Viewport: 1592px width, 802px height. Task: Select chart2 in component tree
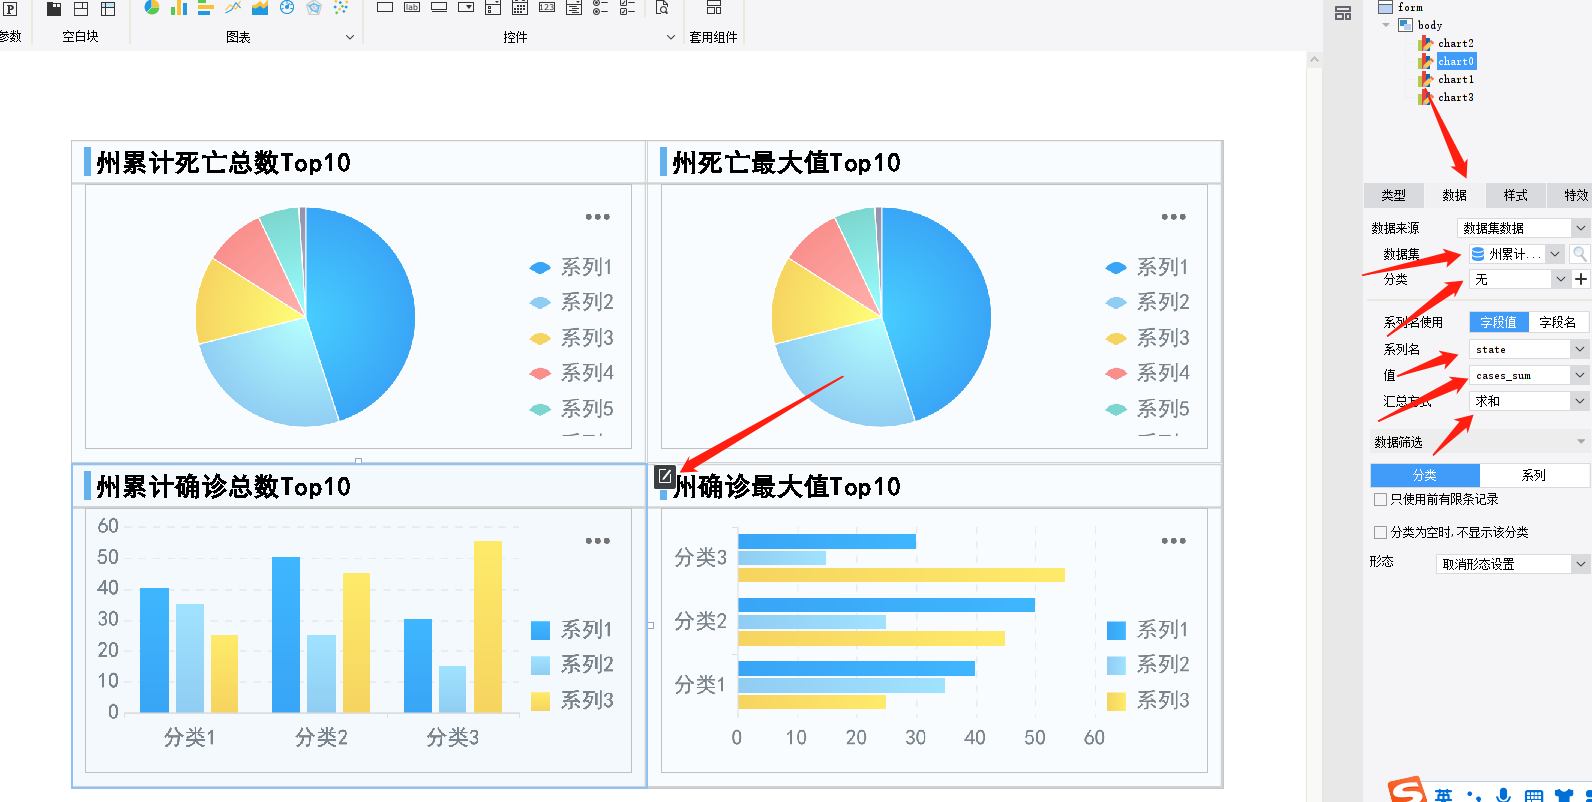[1455, 43]
